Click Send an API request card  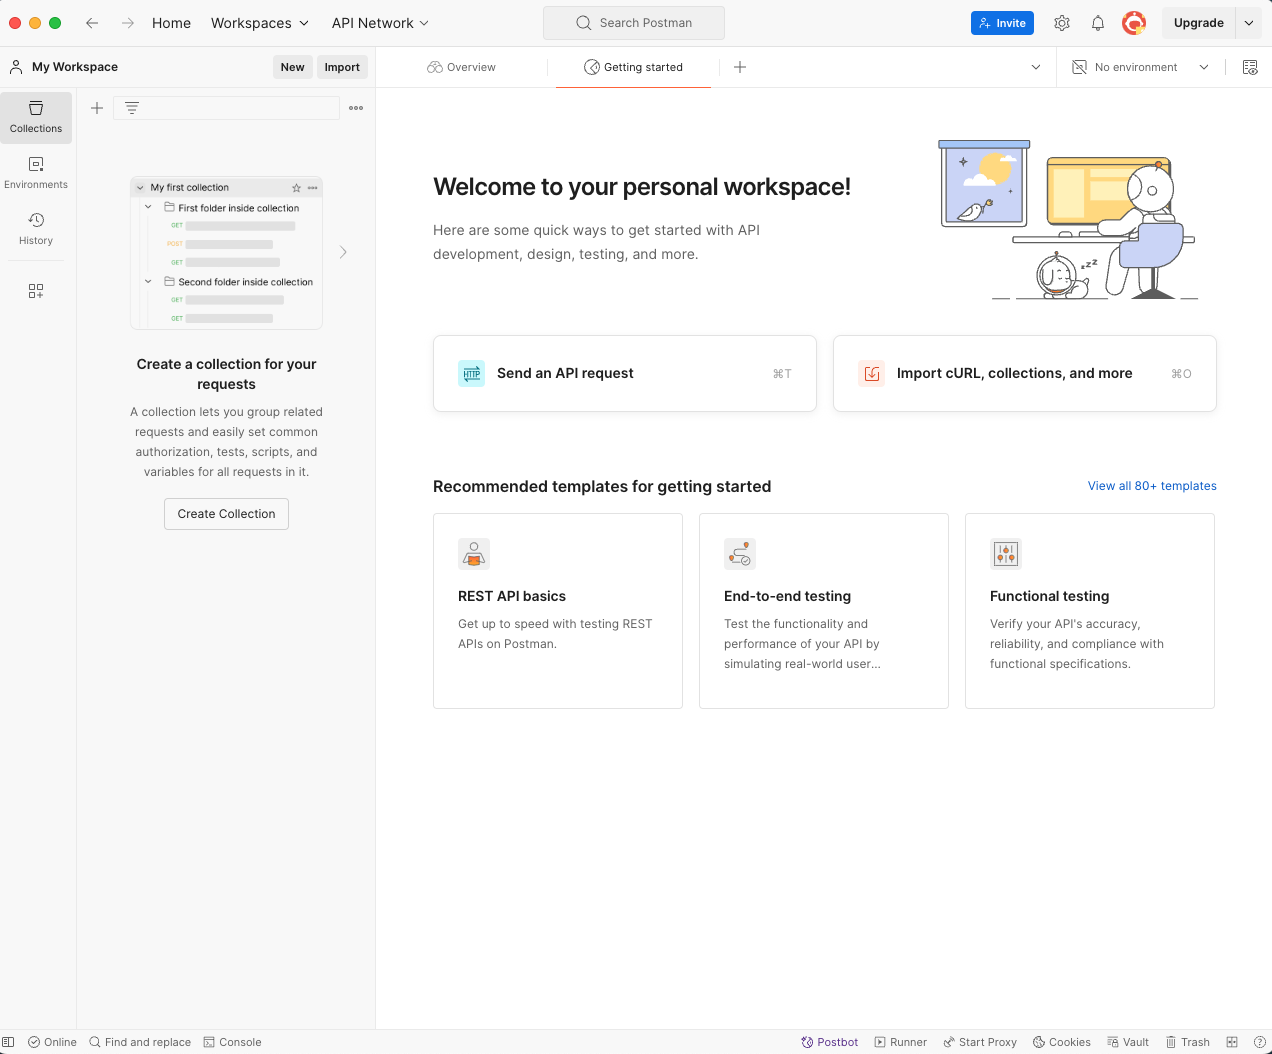(x=625, y=373)
